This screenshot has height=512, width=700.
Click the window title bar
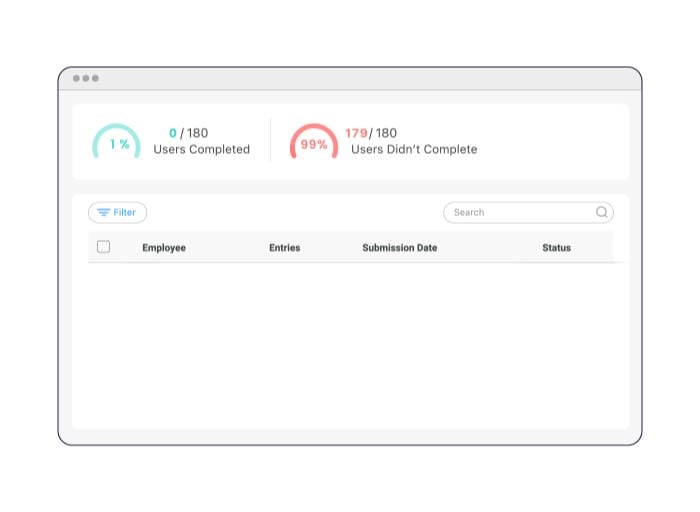pyautogui.click(x=350, y=78)
